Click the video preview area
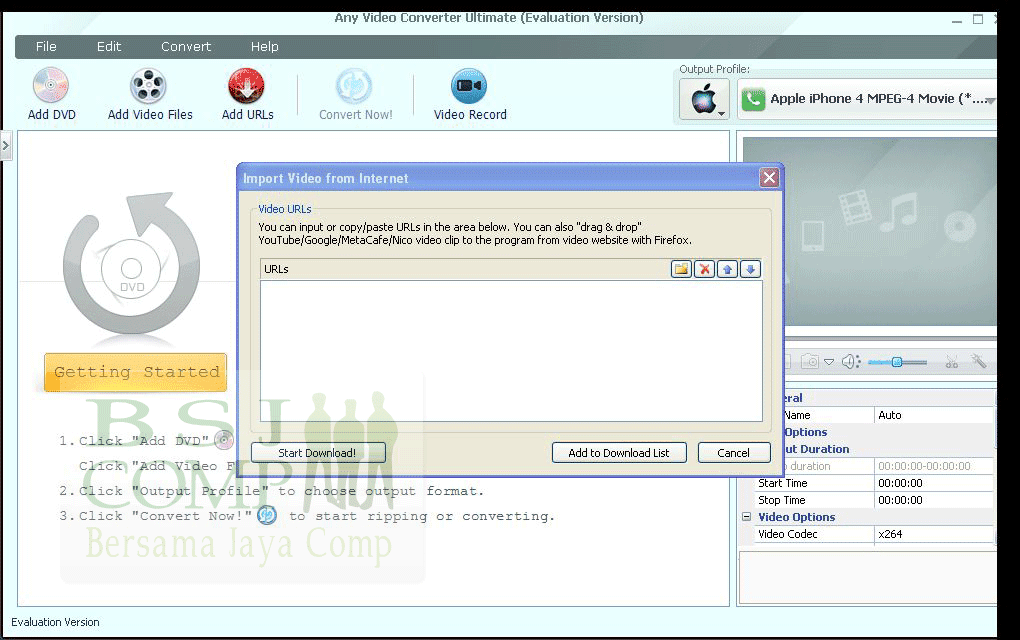Viewport: 1020px width, 640px height. tap(870, 232)
